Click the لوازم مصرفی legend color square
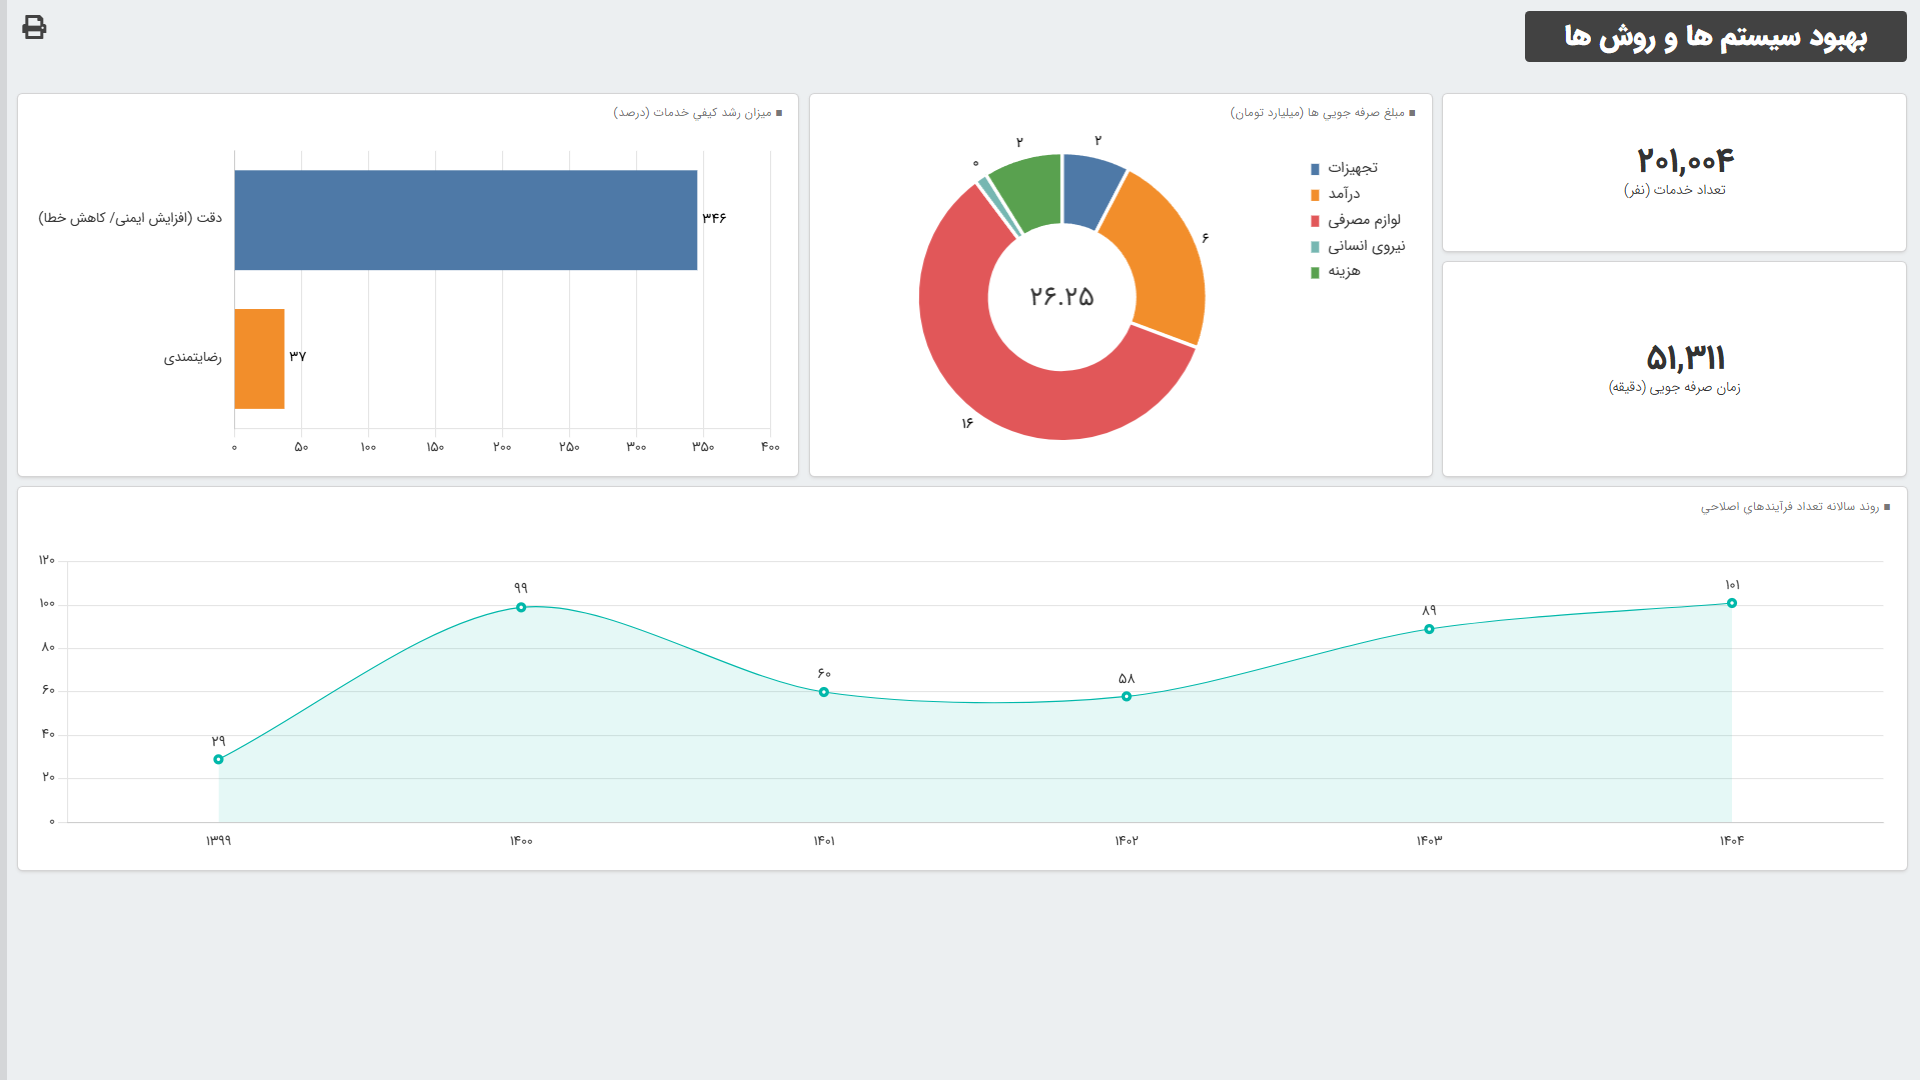1920x1080 pixels. [1315, 221]
